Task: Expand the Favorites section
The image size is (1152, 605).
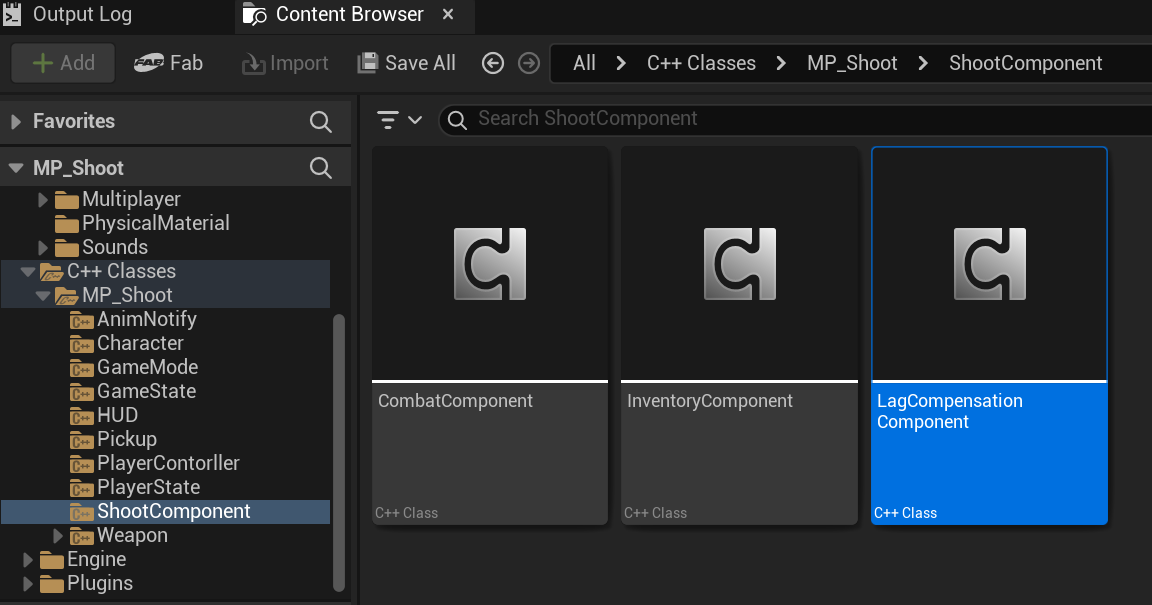Action: tap(15, 121)
